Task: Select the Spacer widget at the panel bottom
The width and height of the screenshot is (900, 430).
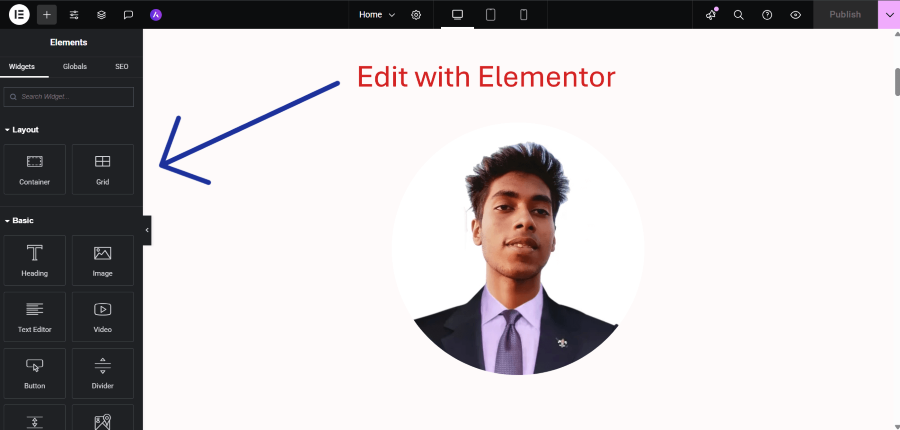Action: click(x=34, y=417)
